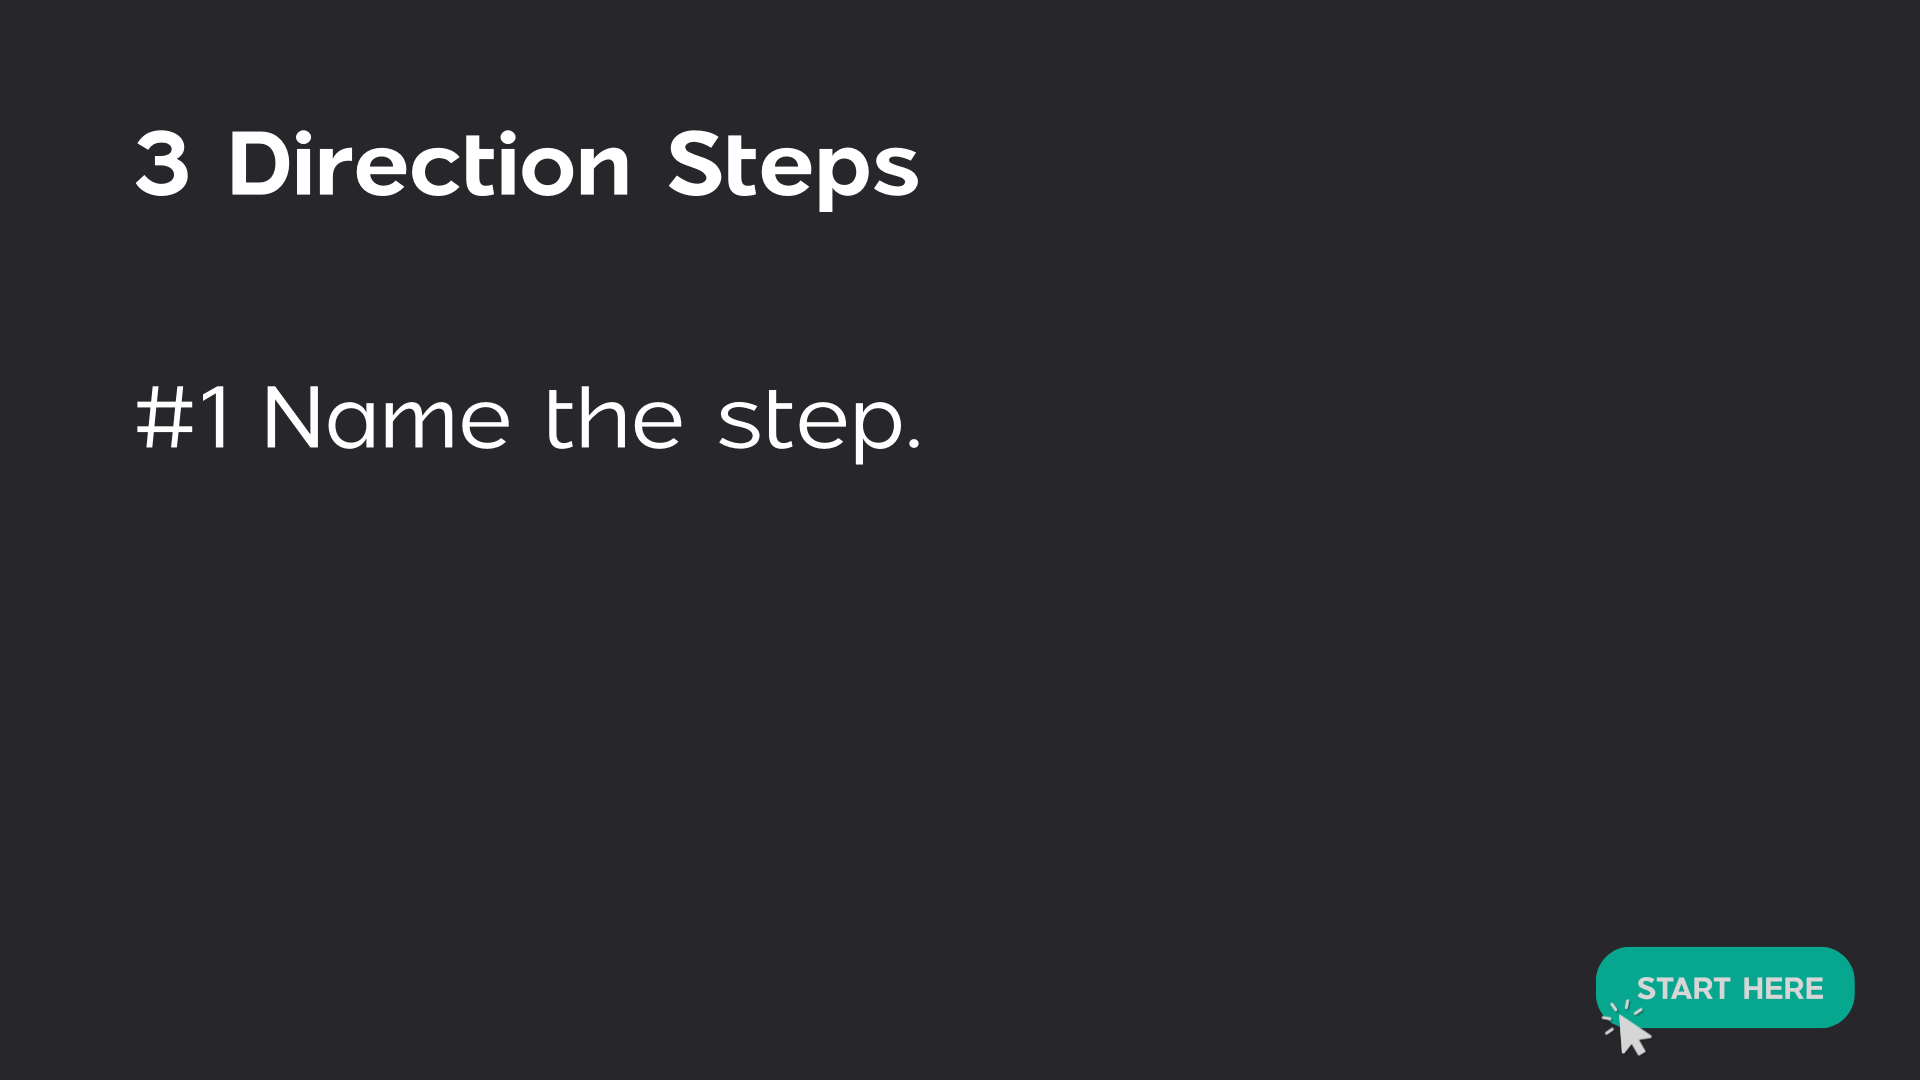Click the word "the" in step one

(613, 418)
